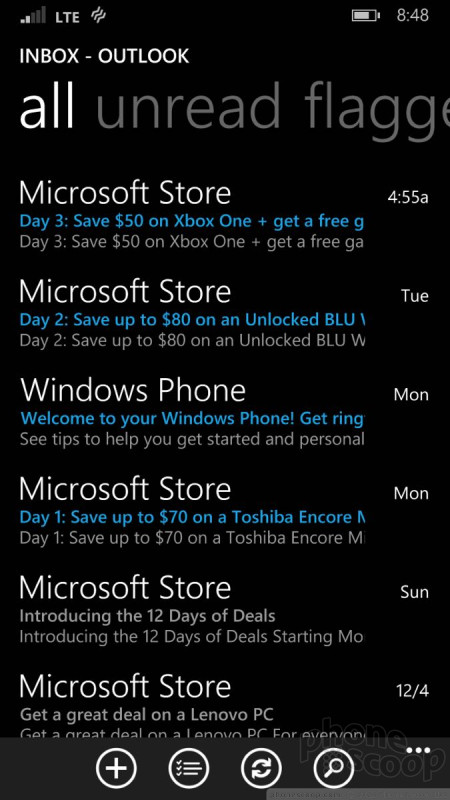Viewport: 450px width, 800px height.
Task: Tap the sync refresh icon
Action: click(261, 768)
